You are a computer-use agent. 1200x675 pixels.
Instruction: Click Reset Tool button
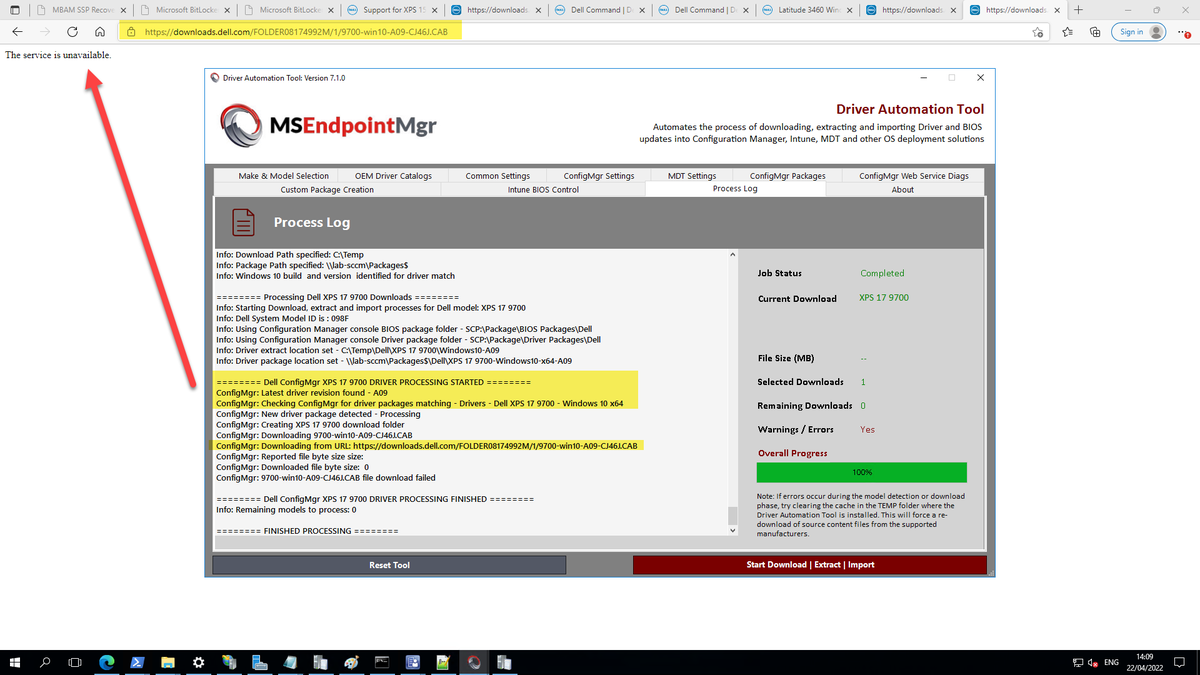coord(389,565)
